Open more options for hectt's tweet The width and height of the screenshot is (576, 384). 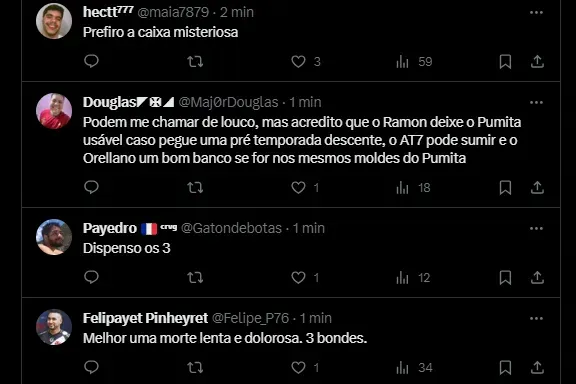(x=536, y=12)
